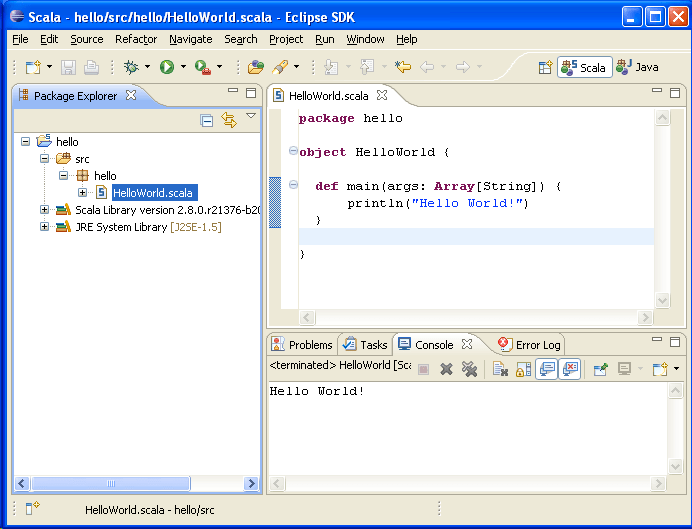Click the Remove Launch X icon in Console

click(x=446, y=369)
